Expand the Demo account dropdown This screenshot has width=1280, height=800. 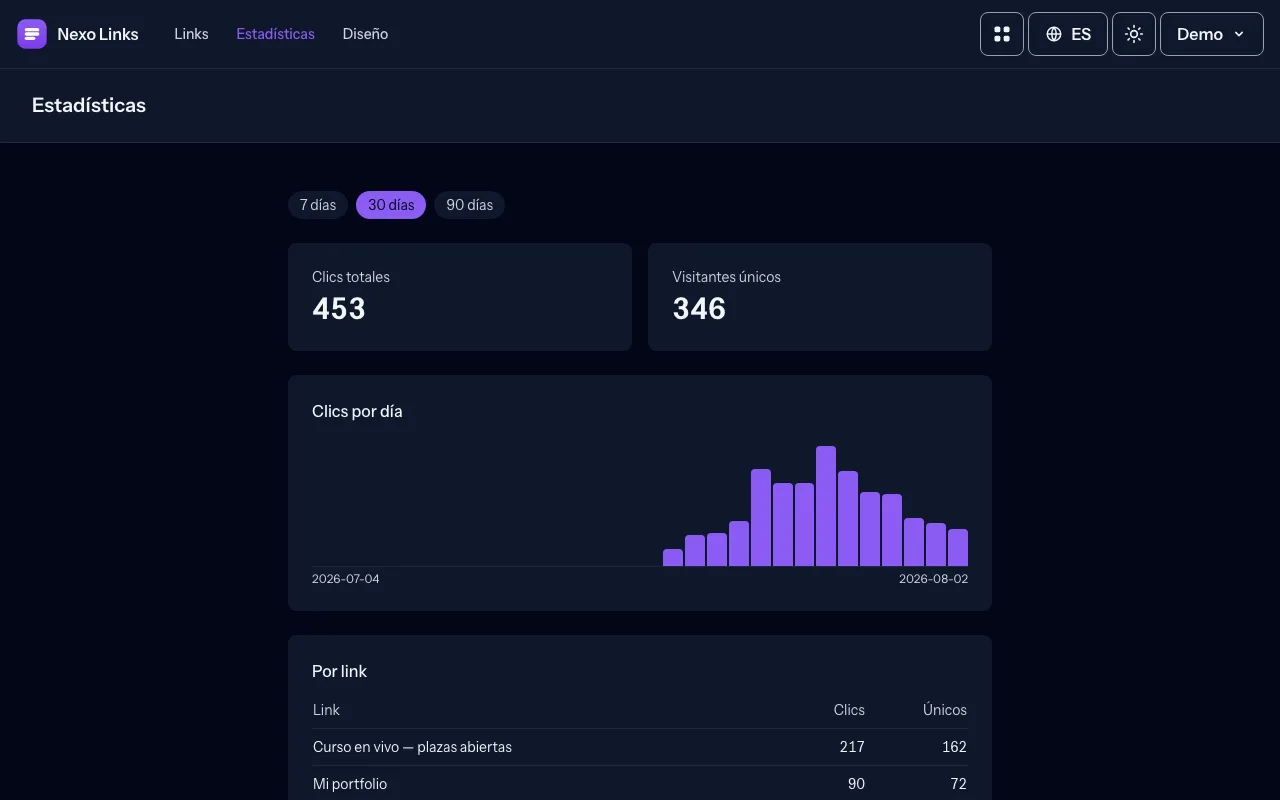1212,34
